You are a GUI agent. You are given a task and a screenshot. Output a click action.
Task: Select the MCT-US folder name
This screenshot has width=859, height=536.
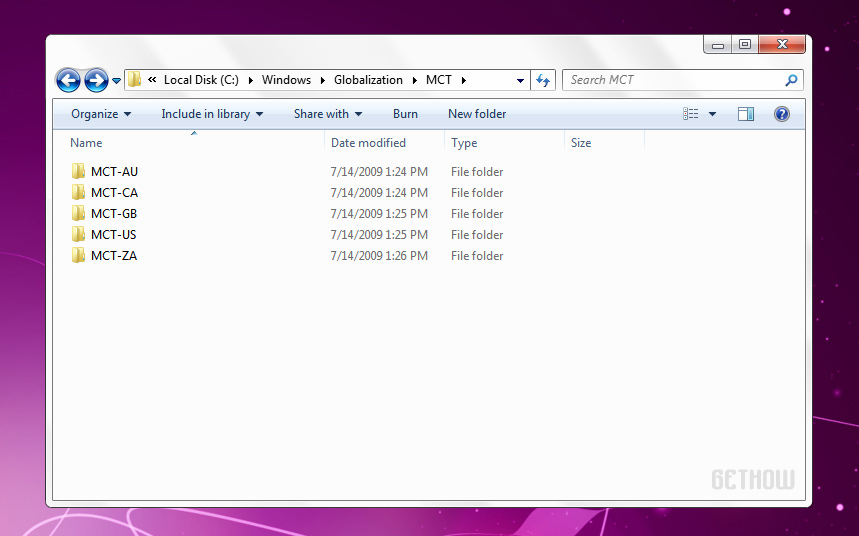[x=113, y=235]
